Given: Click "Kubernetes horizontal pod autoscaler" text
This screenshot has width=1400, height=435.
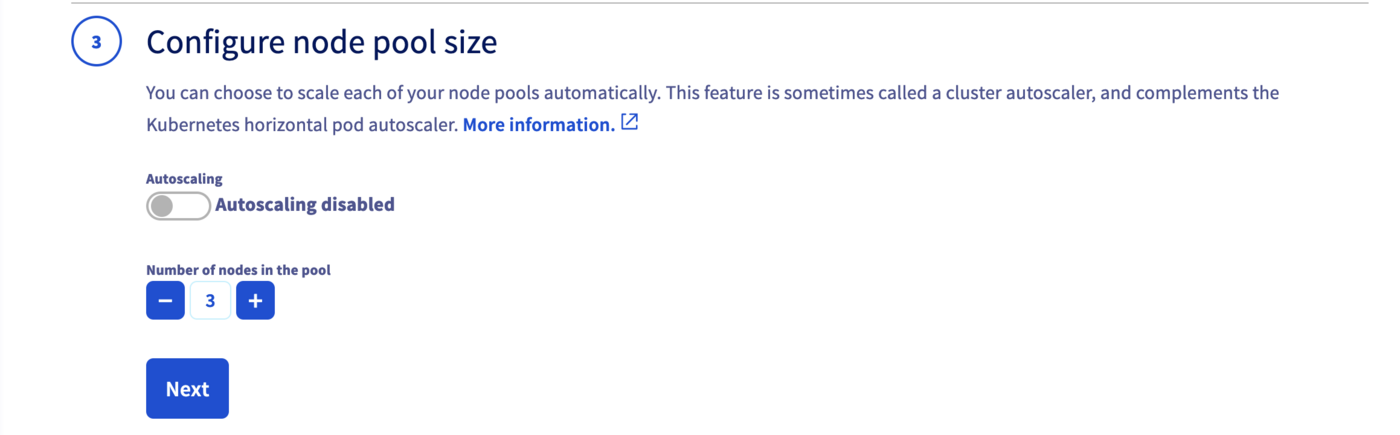Looking at the screenshot, I should pyautogui.click(x=302, y=125).
